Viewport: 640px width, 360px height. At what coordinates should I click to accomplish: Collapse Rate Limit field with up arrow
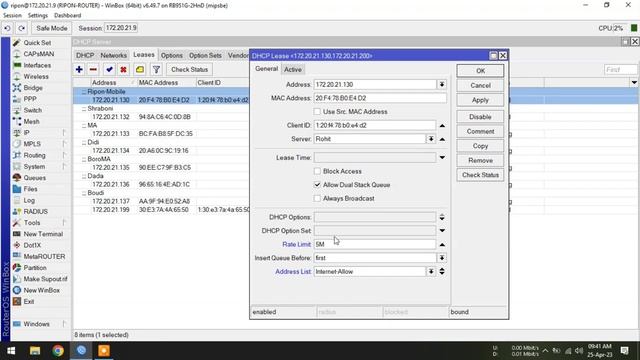pos(442,244)
